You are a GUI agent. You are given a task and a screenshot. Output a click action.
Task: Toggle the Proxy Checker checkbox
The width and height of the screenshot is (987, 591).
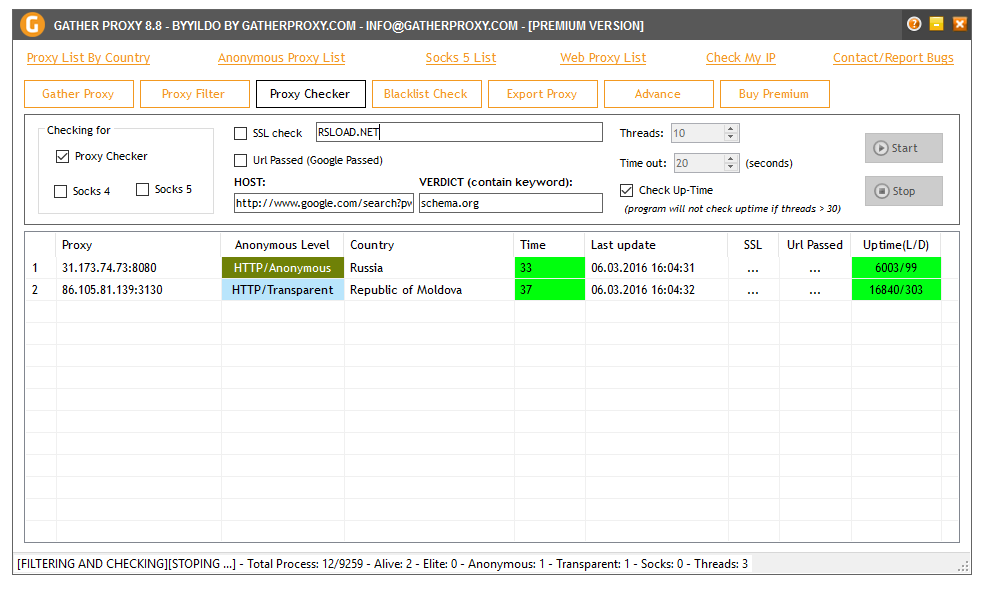tap(62, 156)
